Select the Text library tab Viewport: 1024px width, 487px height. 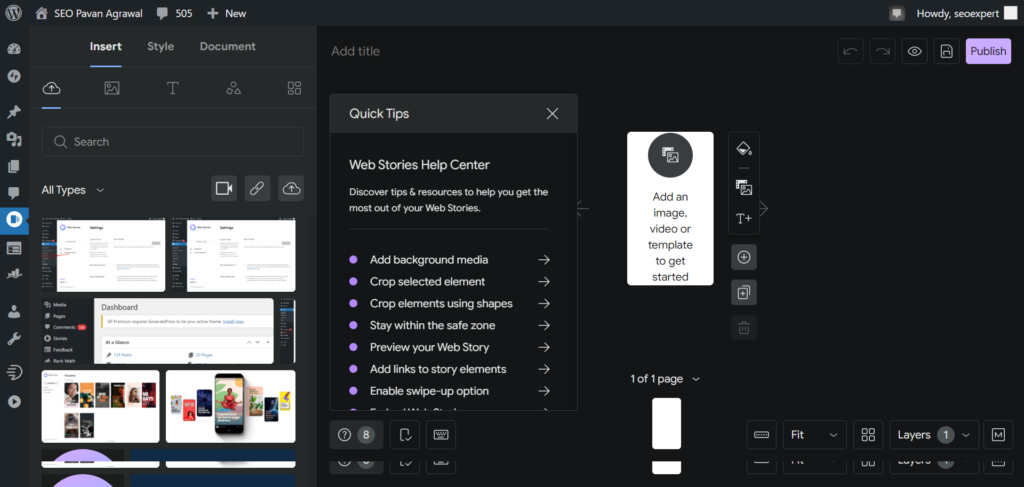click(x=172, y=88)
